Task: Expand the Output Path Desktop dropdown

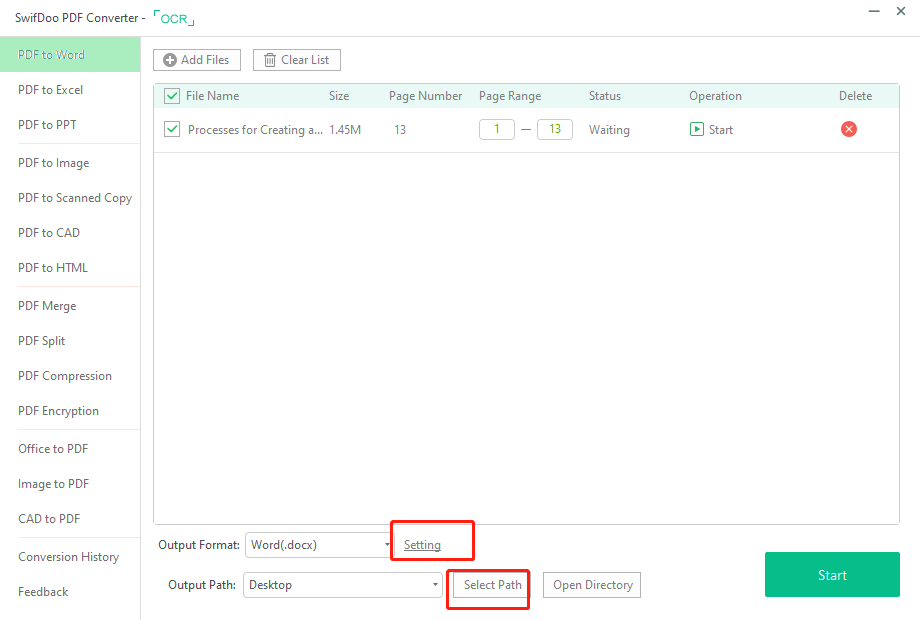Action: 343,585
